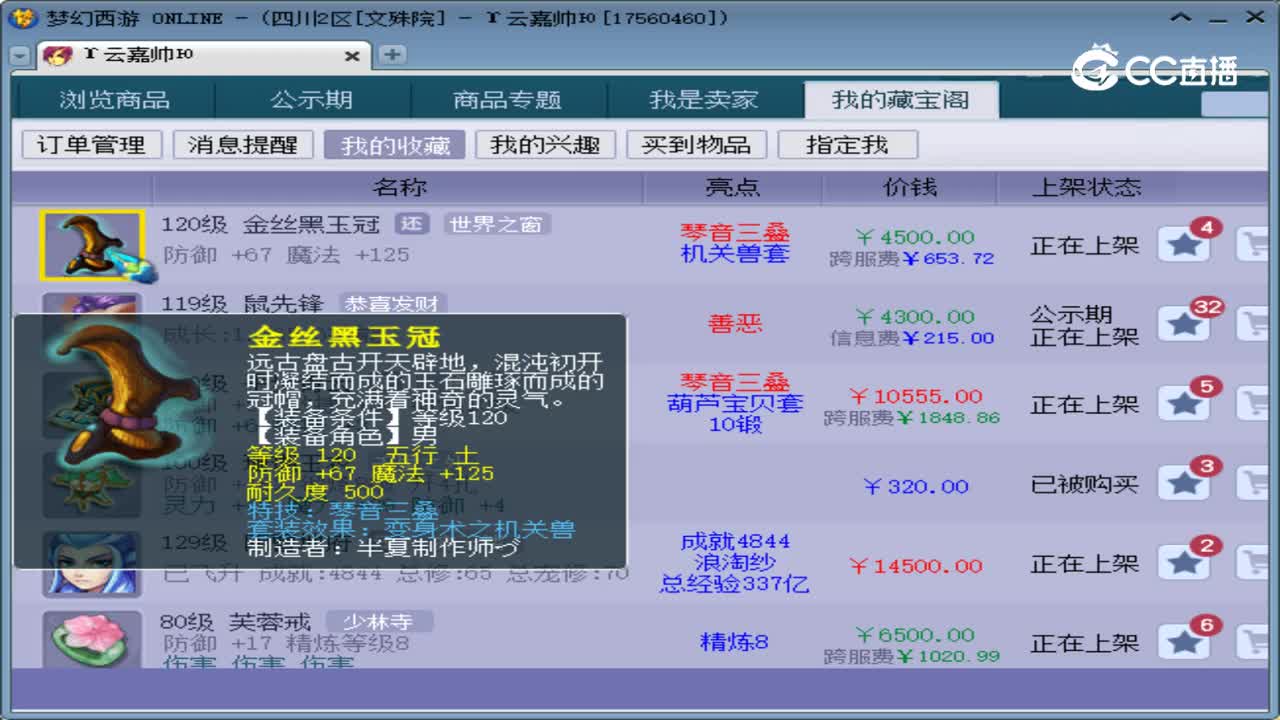Toggle favorite star on ￥14500.00 row
The height and width of the screenshot is (720, 1280).
1184,564
